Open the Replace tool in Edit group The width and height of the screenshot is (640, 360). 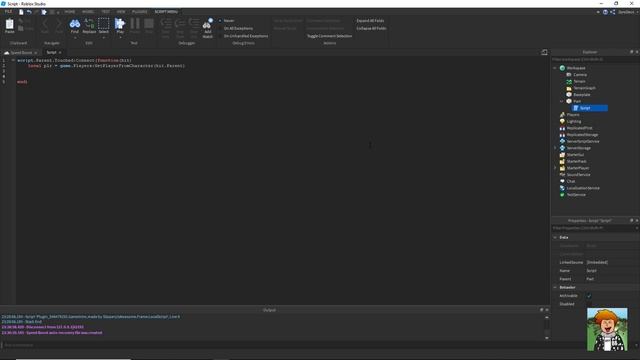pos(89,24)
